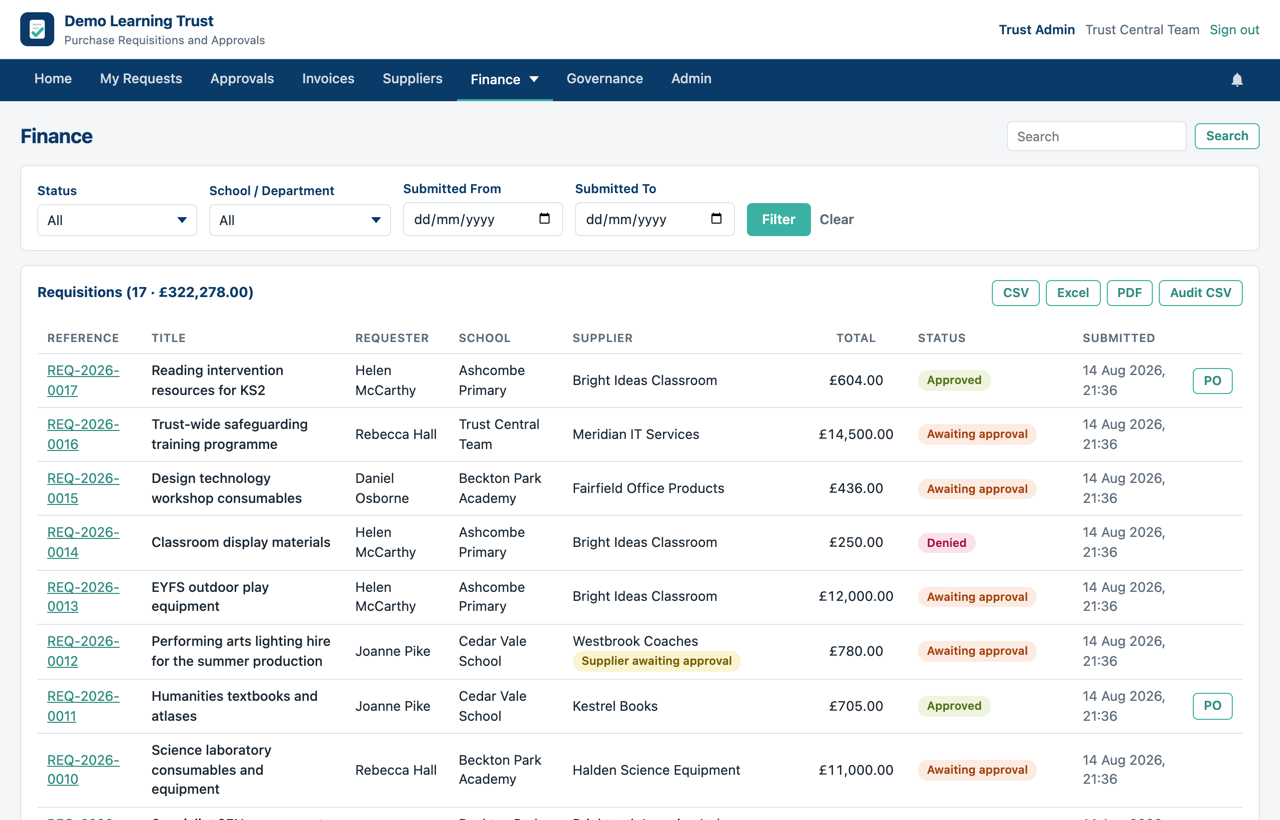
Task: Download the Audit CSV
Action: tap(1201, 293)
